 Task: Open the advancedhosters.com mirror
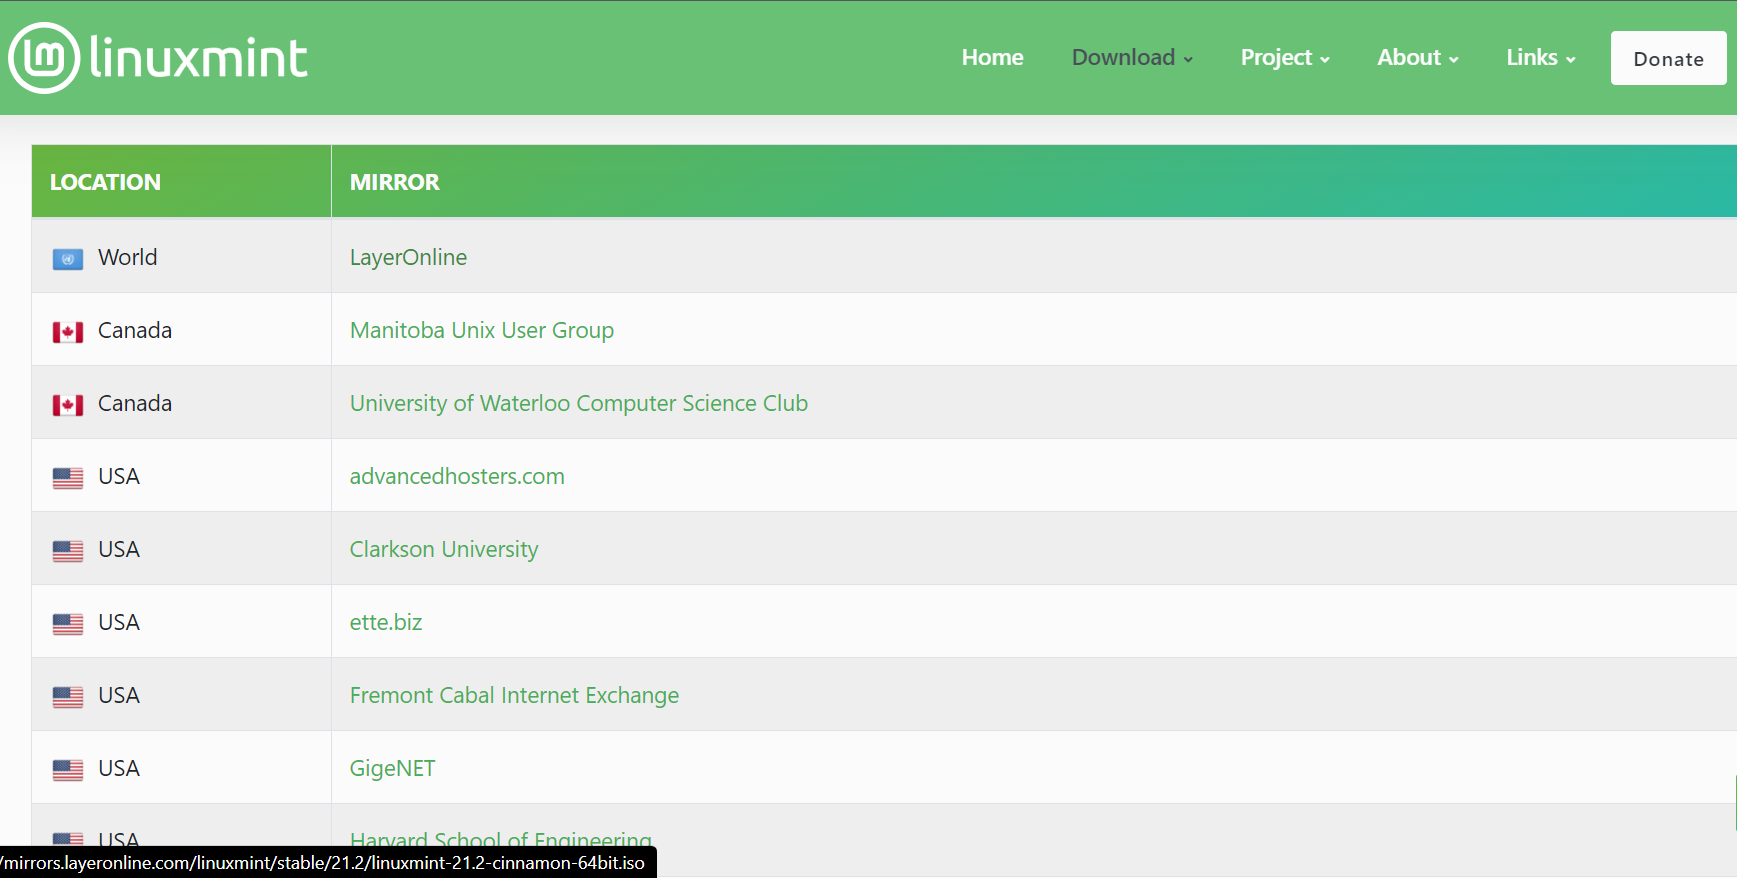coord(457,476)
